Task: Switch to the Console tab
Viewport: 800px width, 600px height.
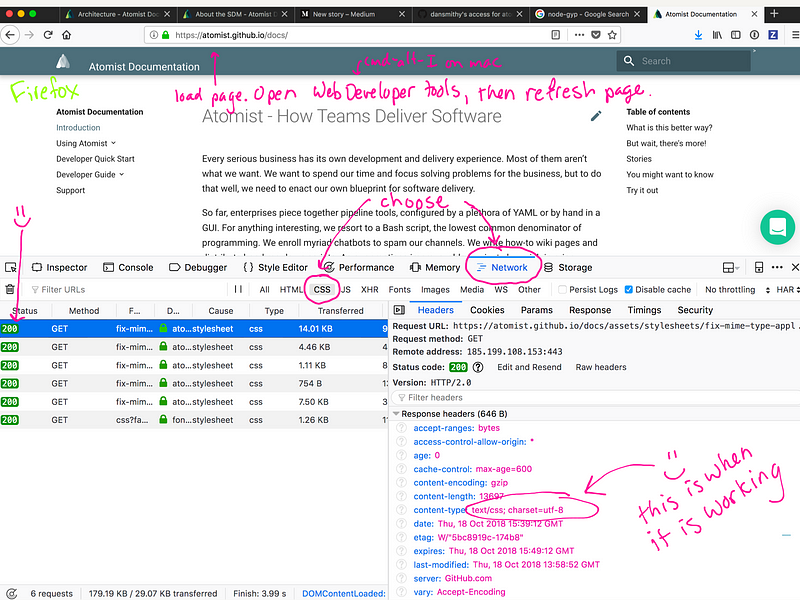Action: pyautogui.click(x=128, y=267)
